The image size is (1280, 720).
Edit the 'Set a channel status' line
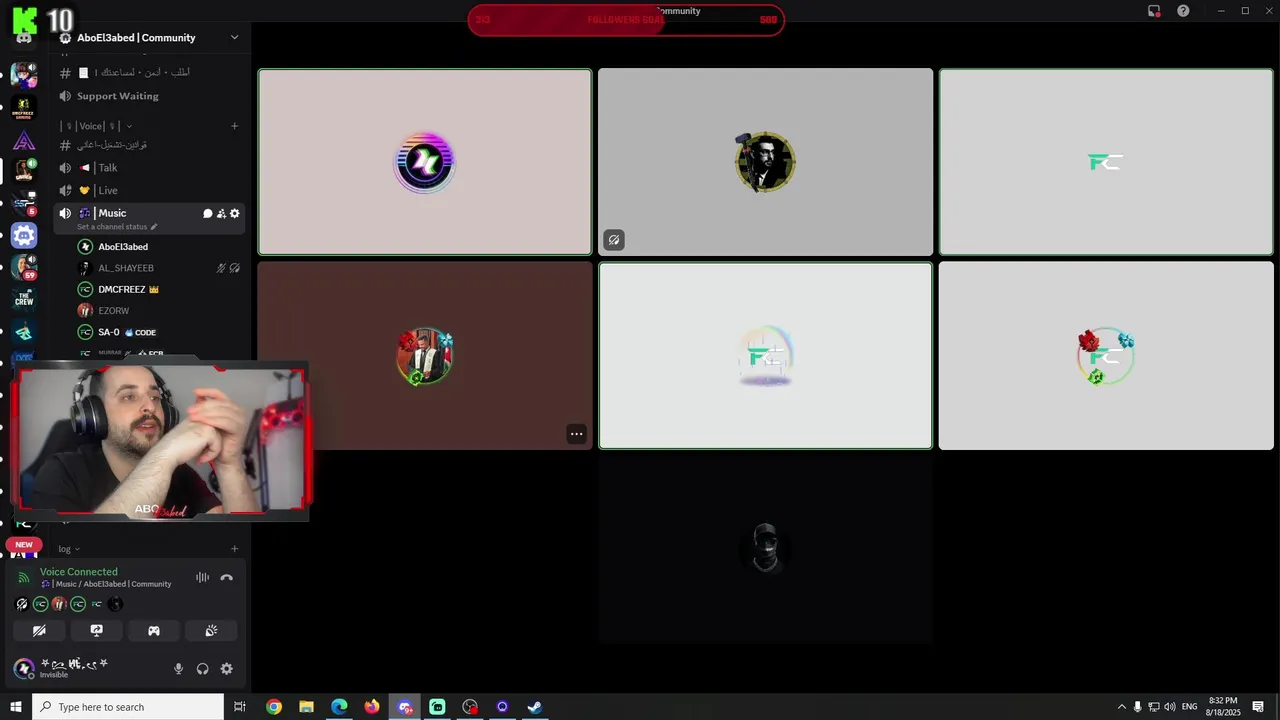117,227
